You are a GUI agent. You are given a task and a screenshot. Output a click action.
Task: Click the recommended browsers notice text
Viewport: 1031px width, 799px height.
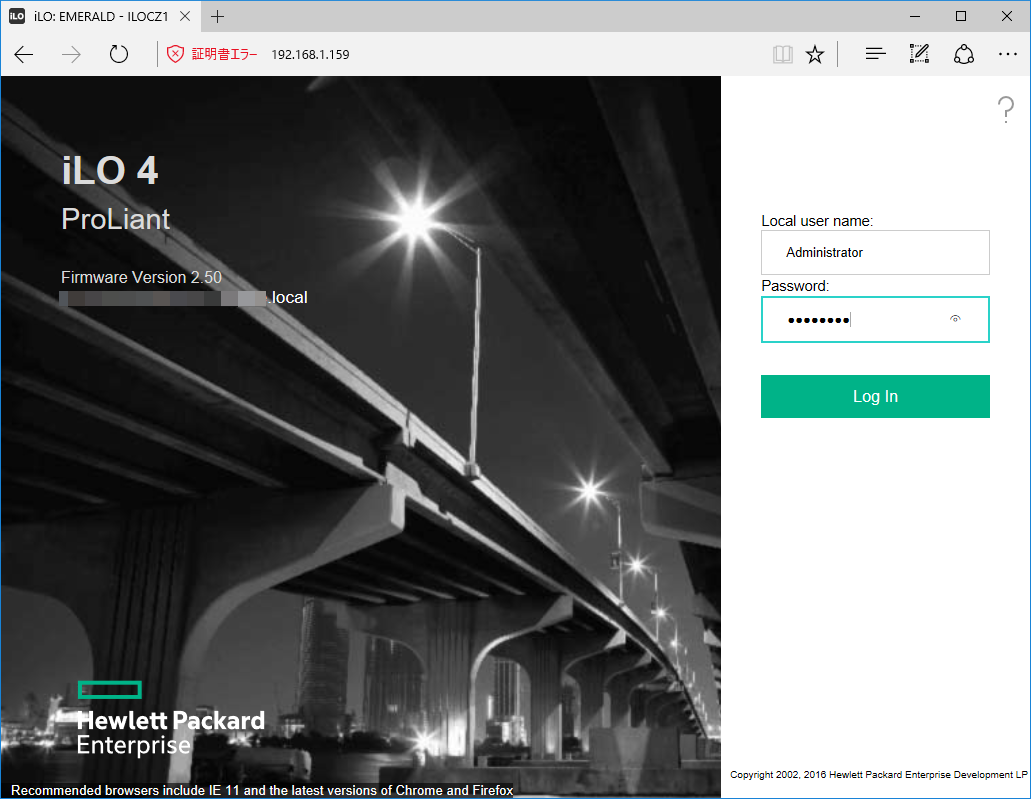click(262, 790)
